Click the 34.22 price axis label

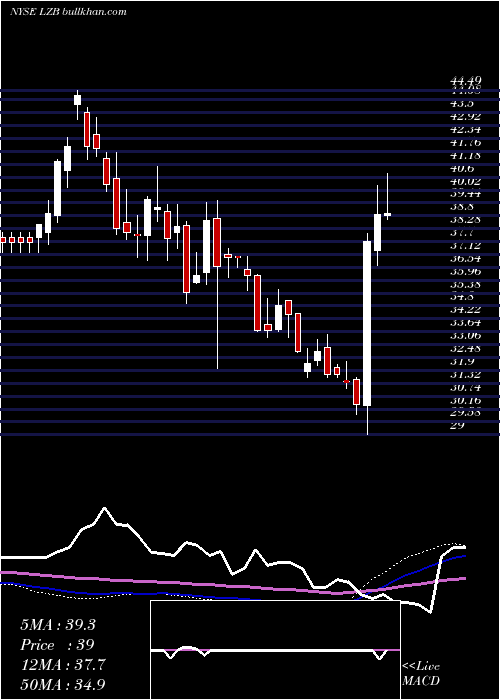[466, 310]
